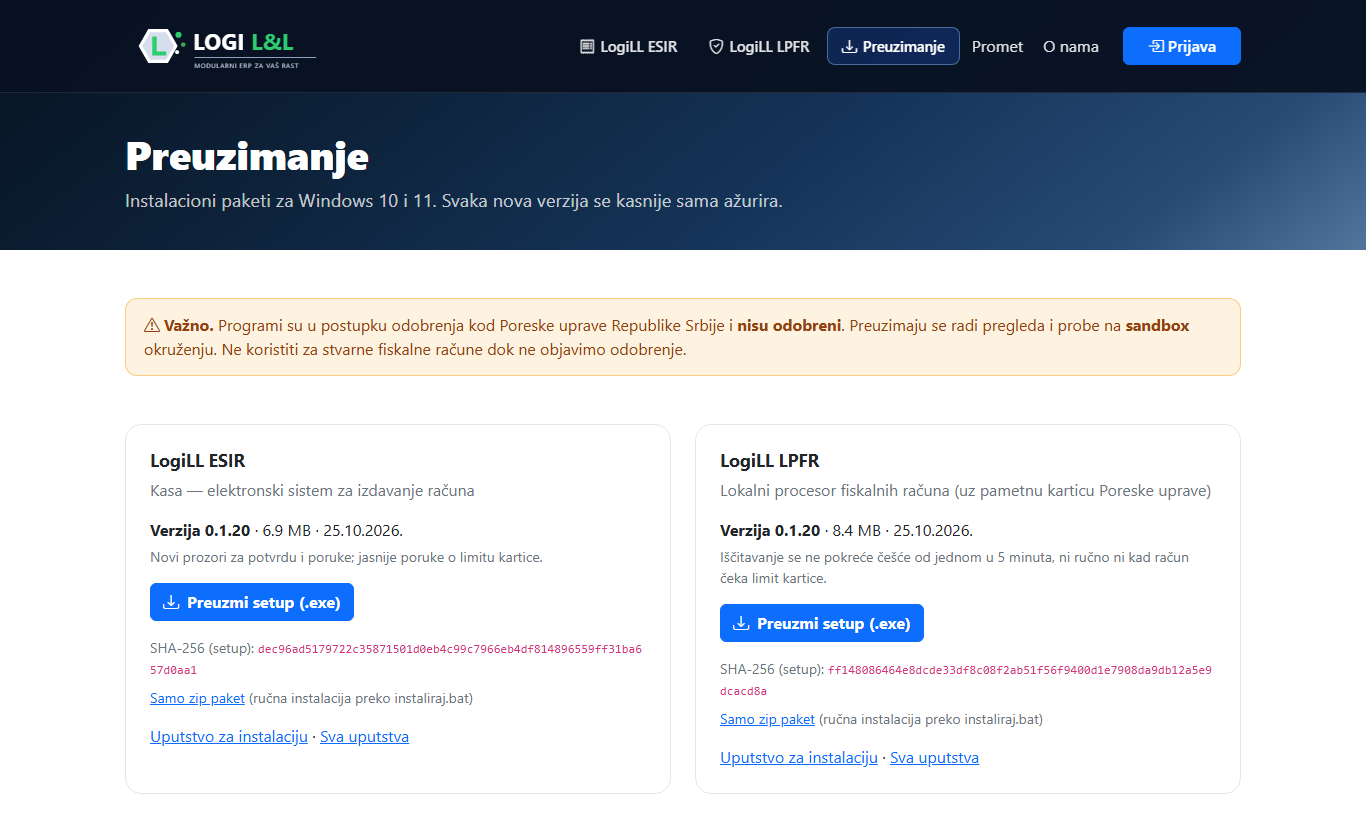
Task: Click 'Iščitavanje se ne pokreće češće' note
Action: pos(954,568)
